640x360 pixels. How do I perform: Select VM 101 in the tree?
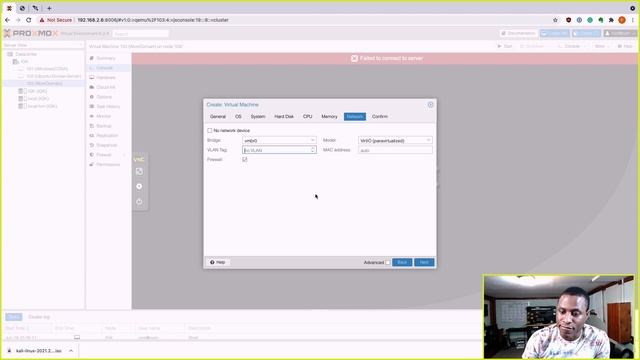(47, 69)
